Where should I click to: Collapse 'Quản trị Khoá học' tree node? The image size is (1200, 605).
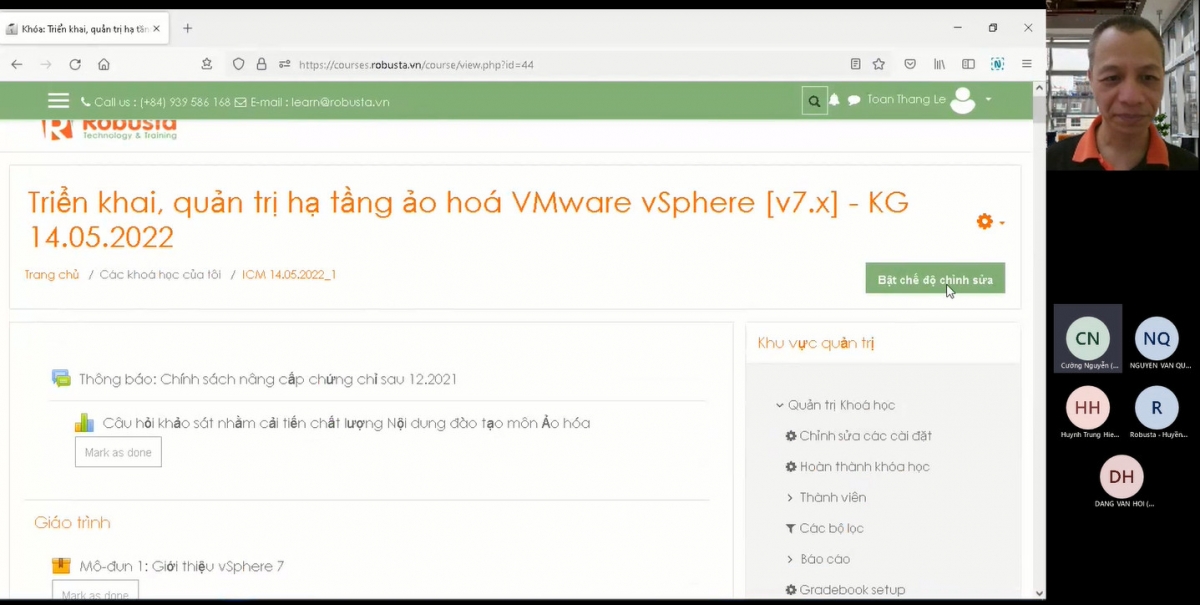(780, 405)
